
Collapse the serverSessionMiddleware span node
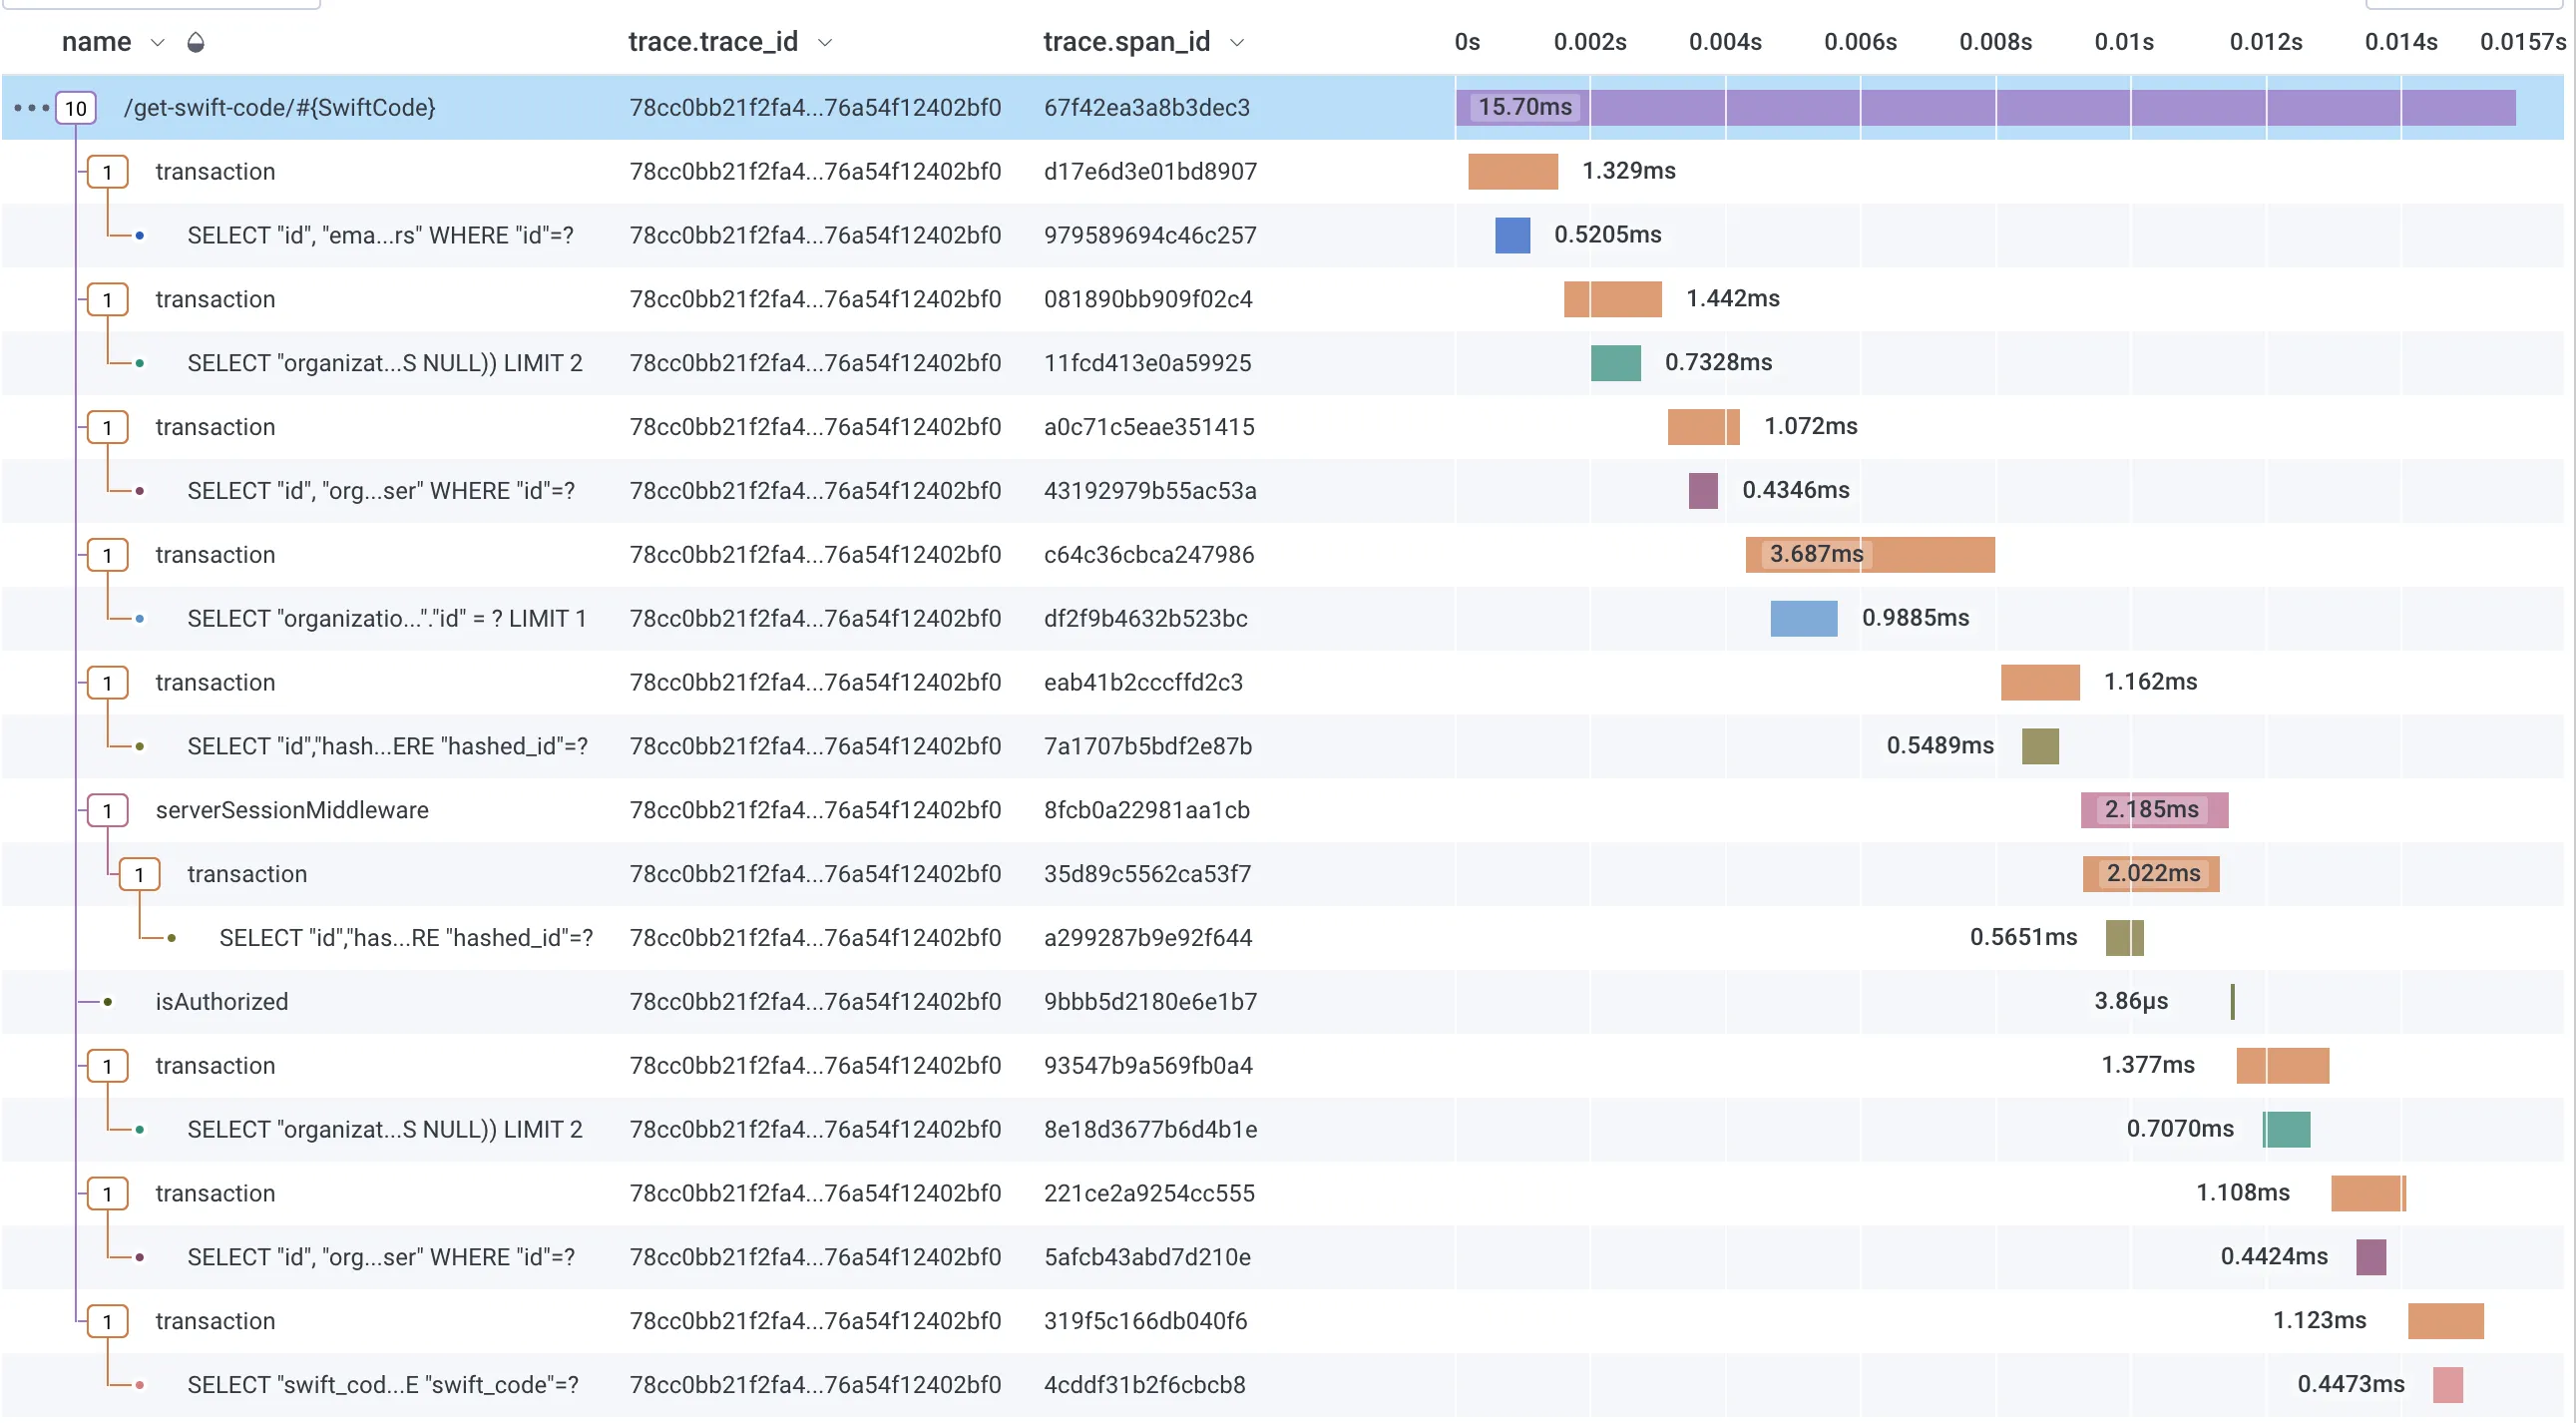[107, 810]
